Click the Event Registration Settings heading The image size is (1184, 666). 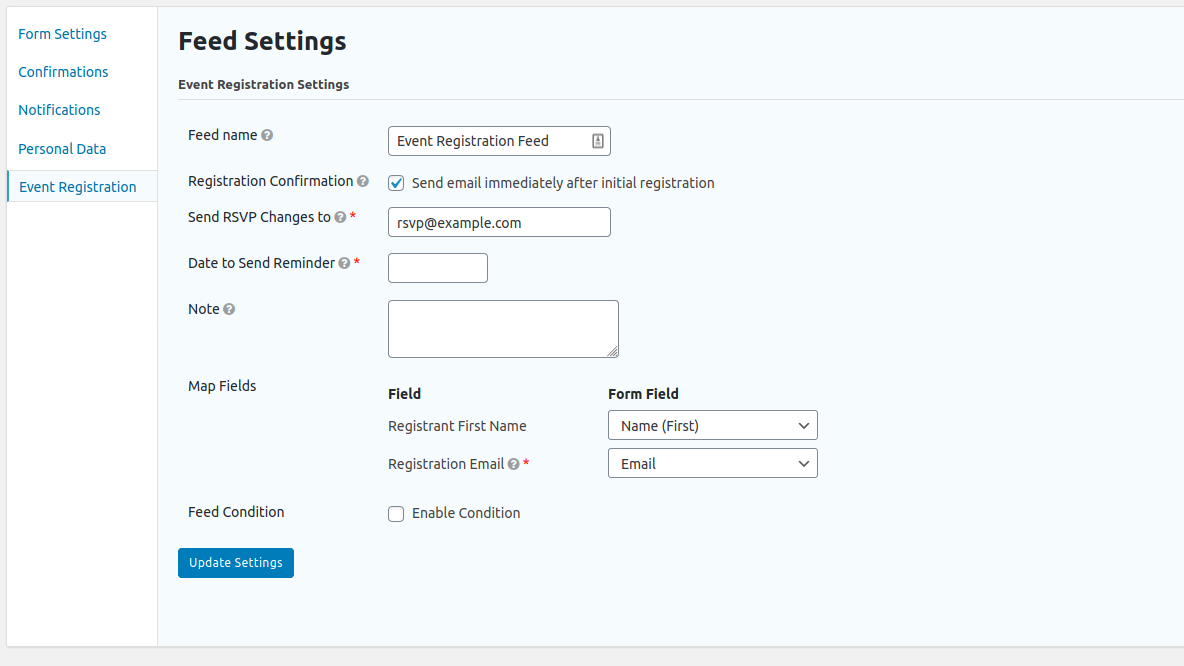[264, 85]
